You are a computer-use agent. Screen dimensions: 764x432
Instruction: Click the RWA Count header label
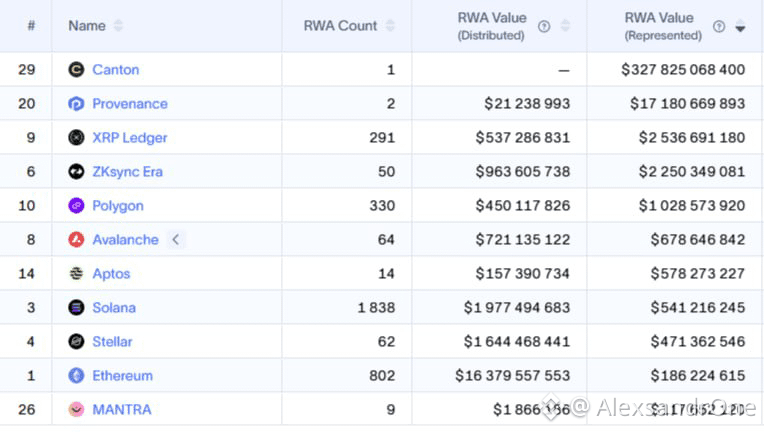(x=340, y=26)
